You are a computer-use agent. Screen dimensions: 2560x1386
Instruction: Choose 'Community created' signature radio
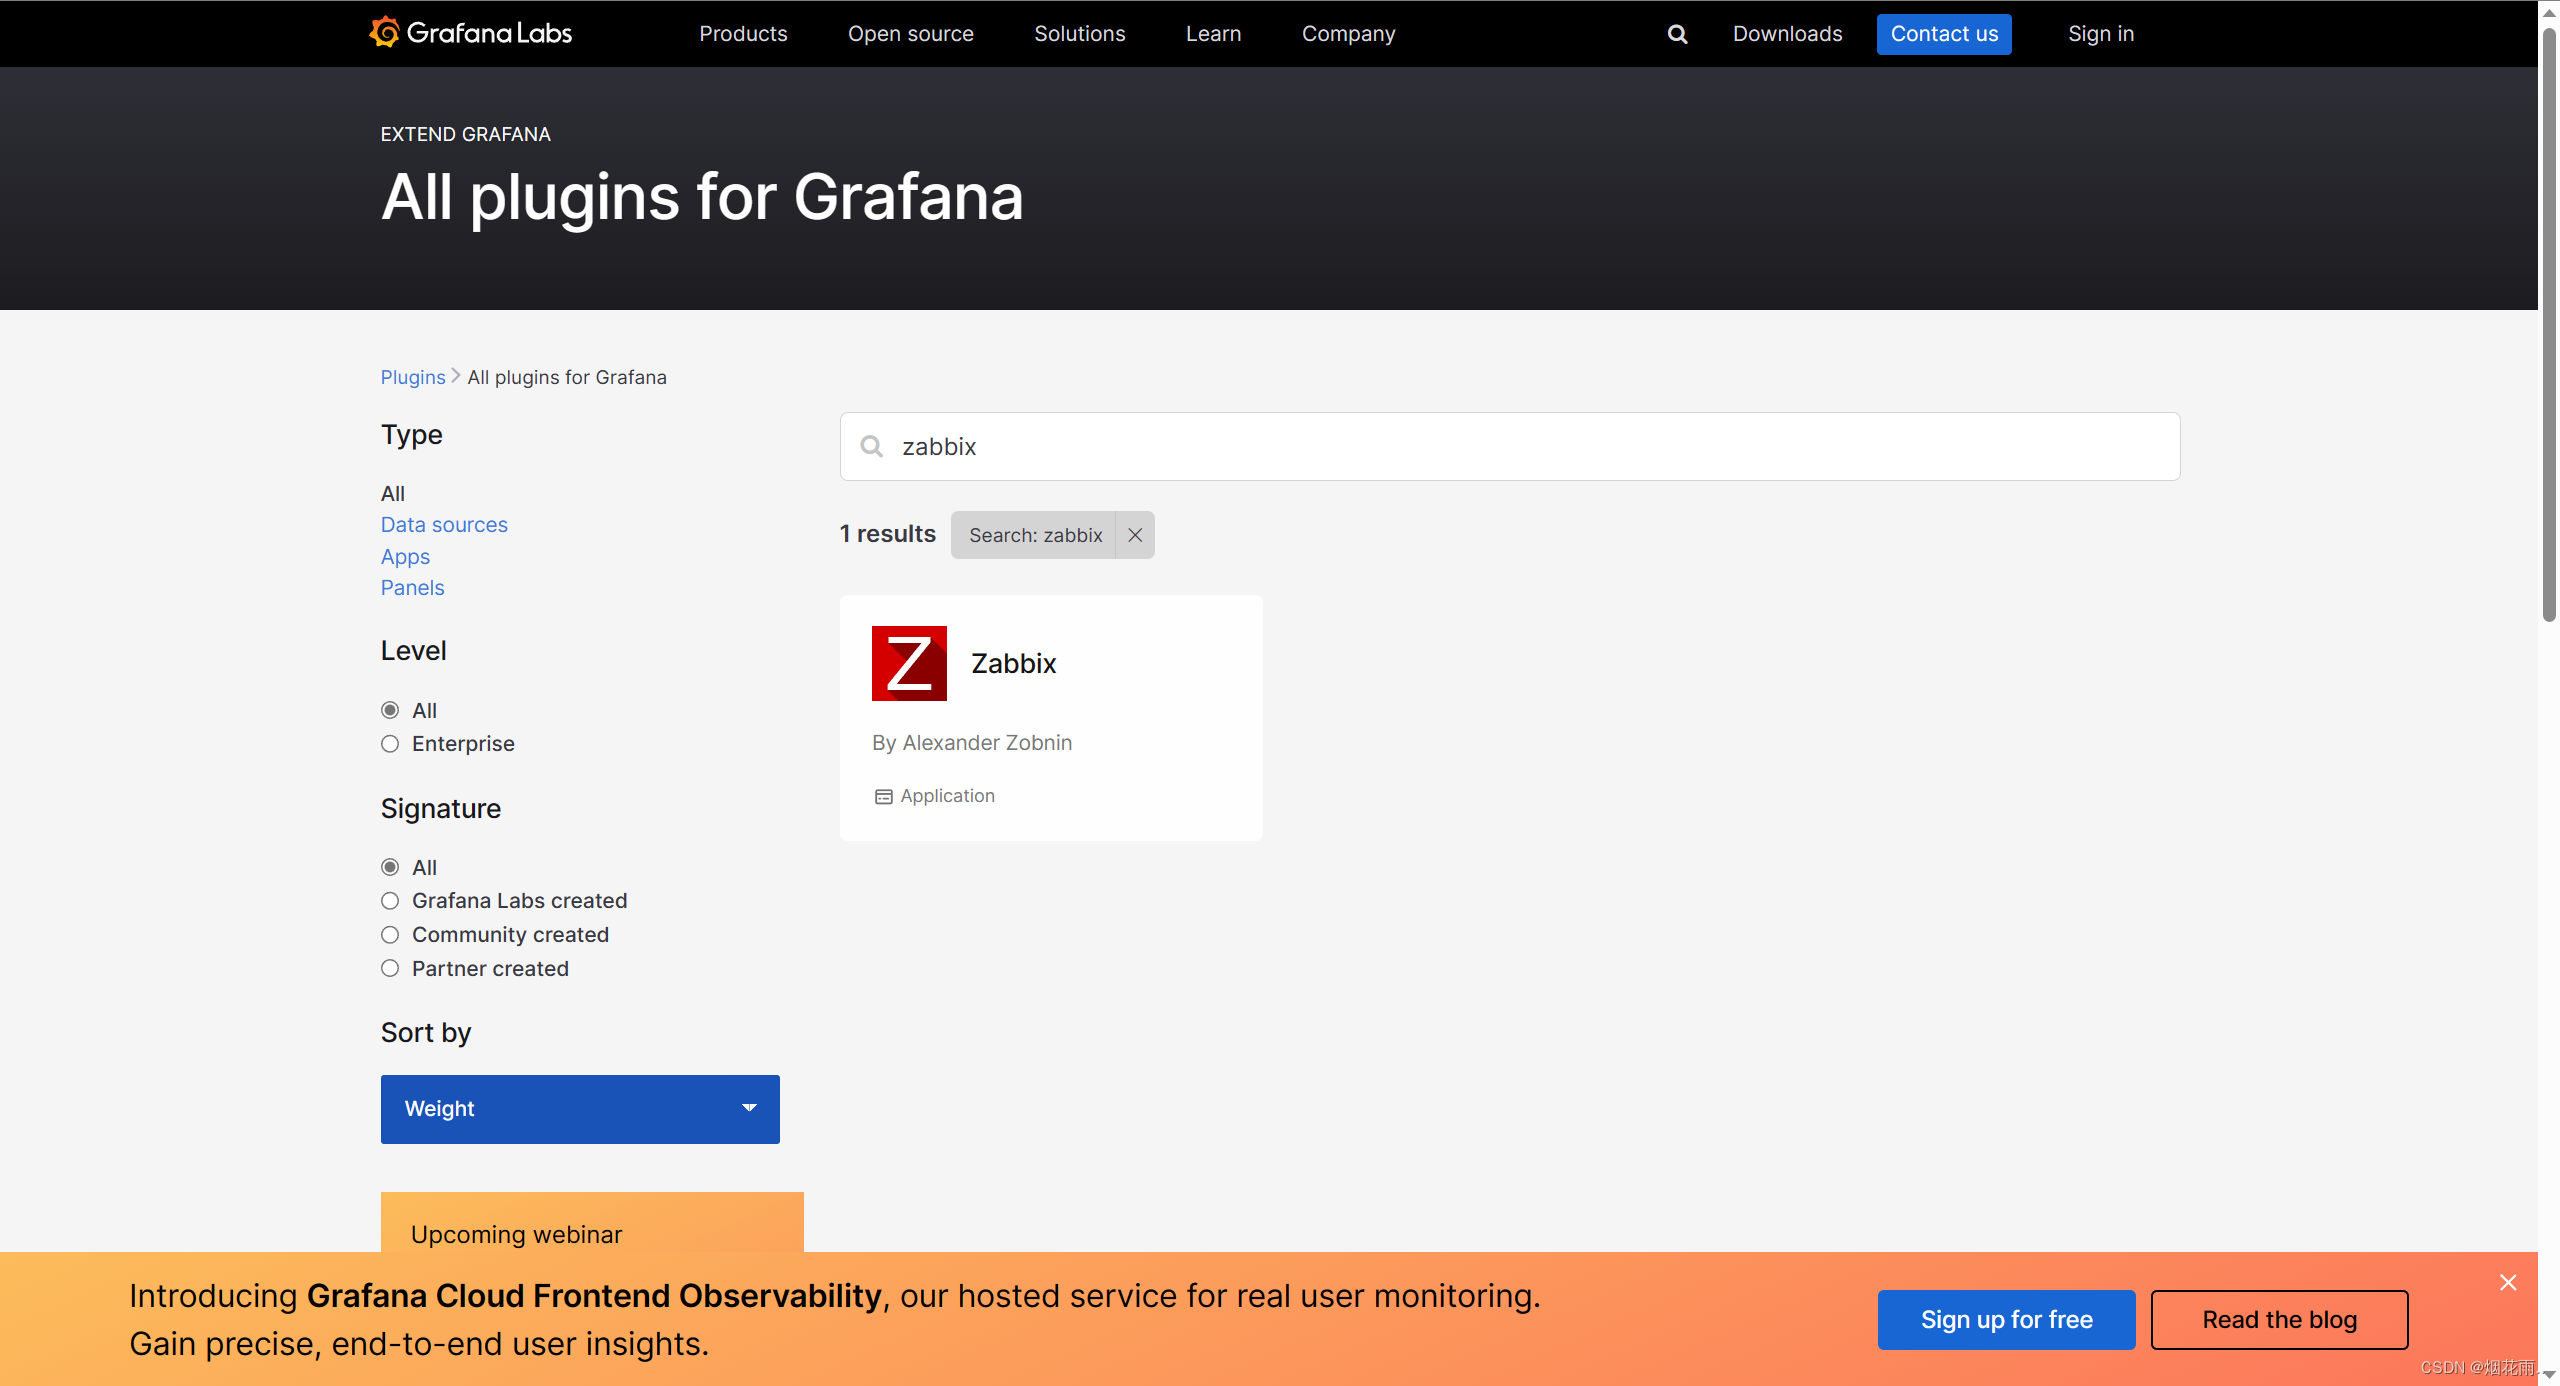pyautogui.click(x=390, y=935)
